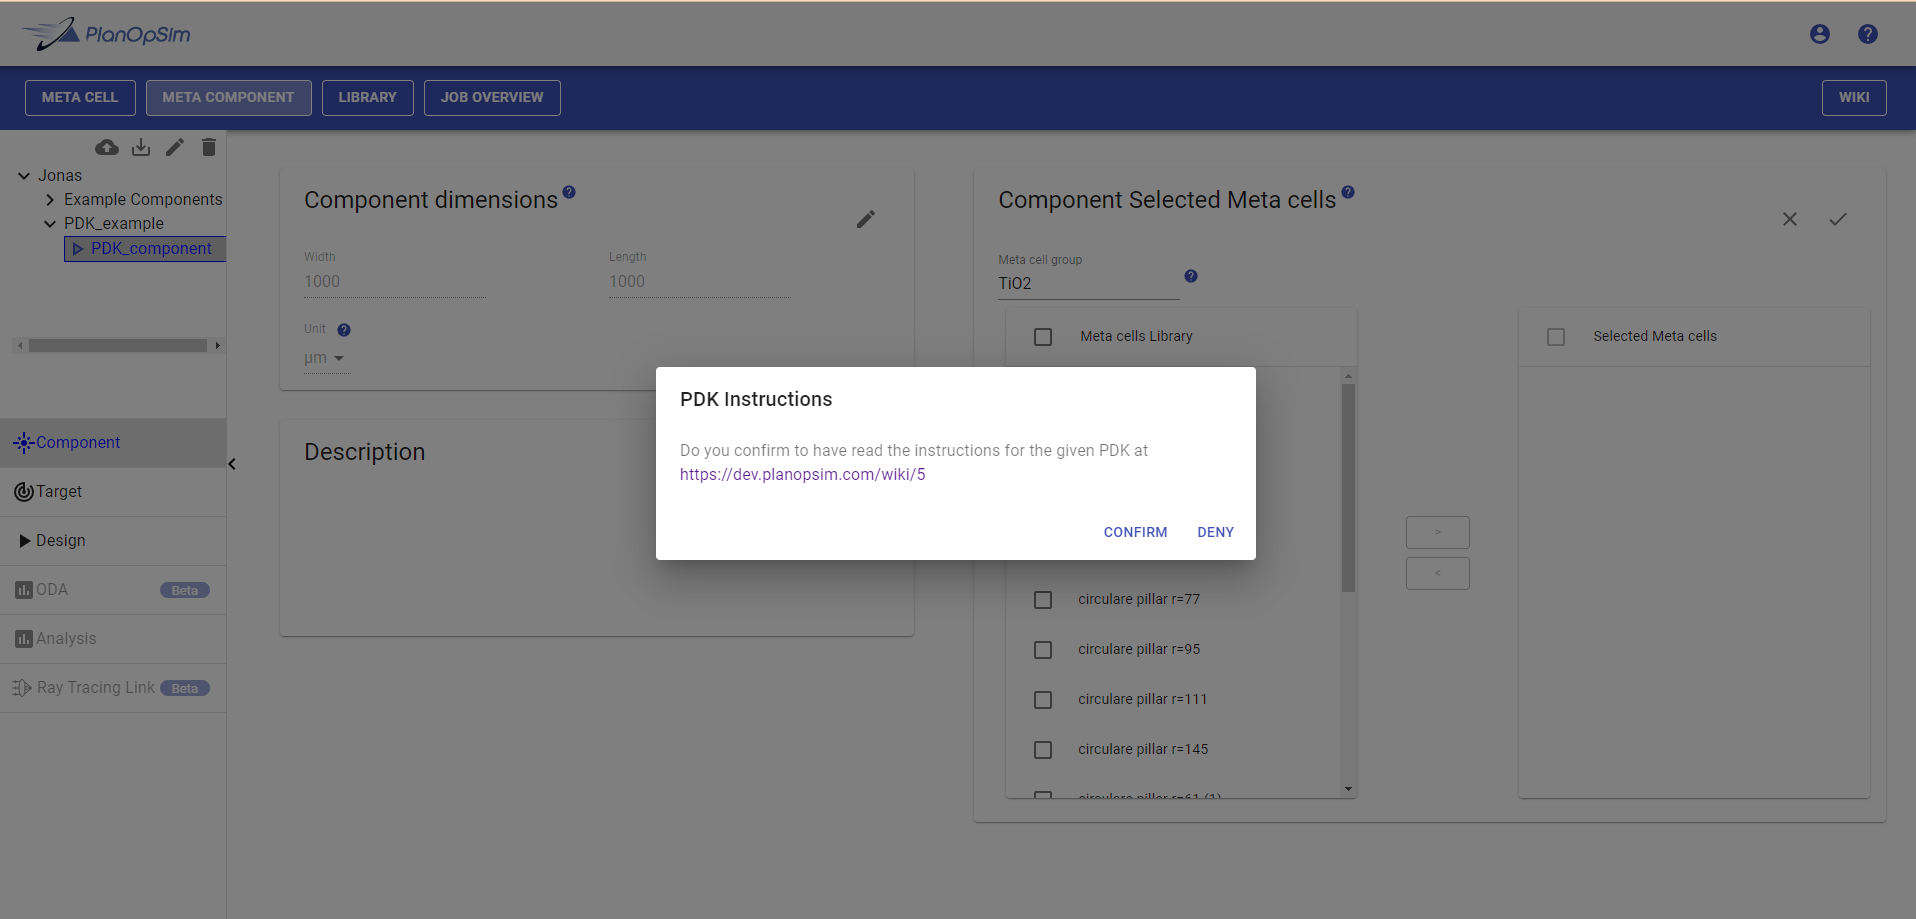Image resolution: width=1916 pixels, height=919 pixels.
Task: Click the download icon above the tree
Action: click(x=141, y=148)
